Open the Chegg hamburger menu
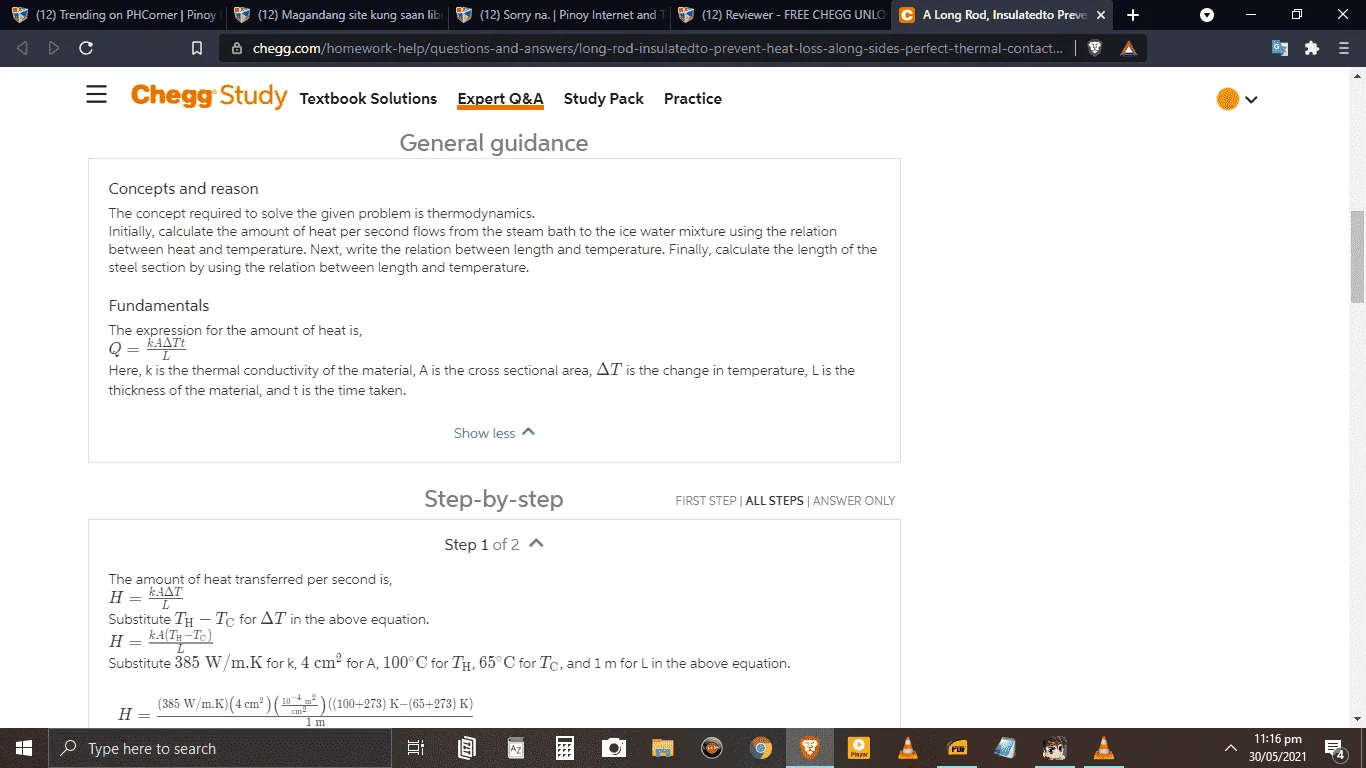 pyautogui.click(x=96, y=95)
